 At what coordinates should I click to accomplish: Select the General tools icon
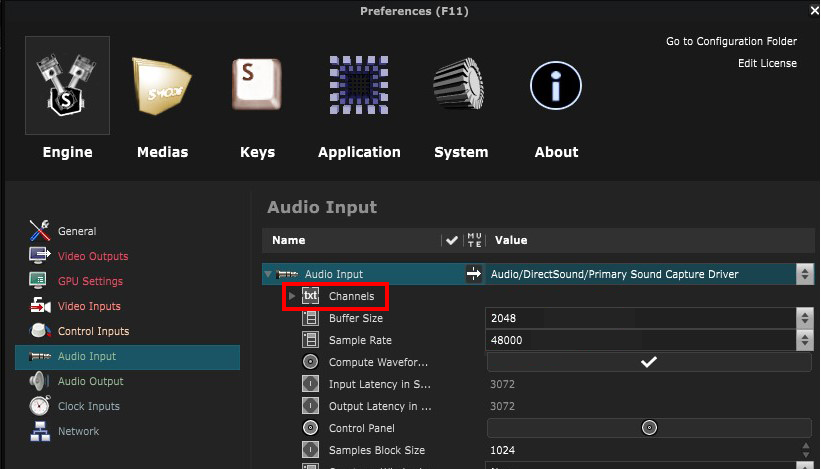40,230
